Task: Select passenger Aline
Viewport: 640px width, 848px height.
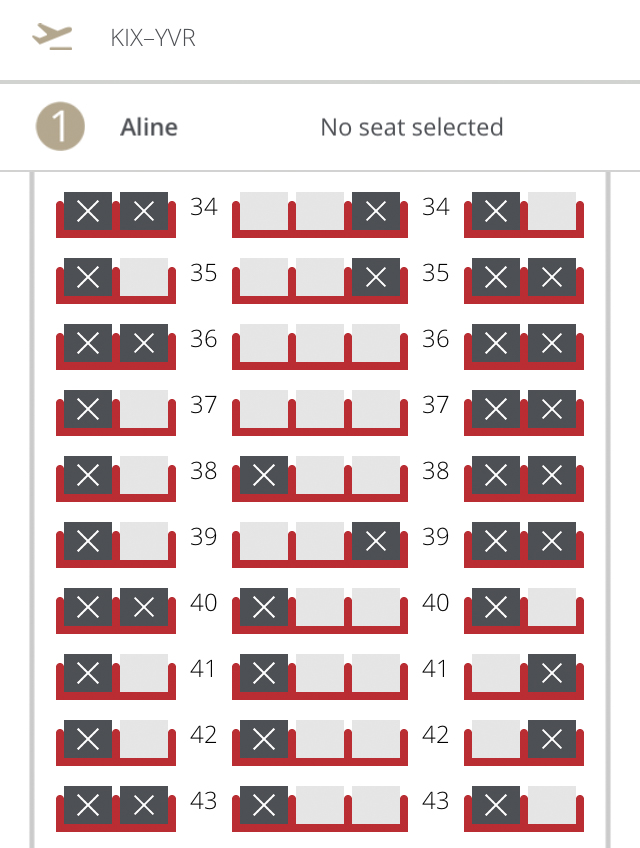Action: click(149, 127)
